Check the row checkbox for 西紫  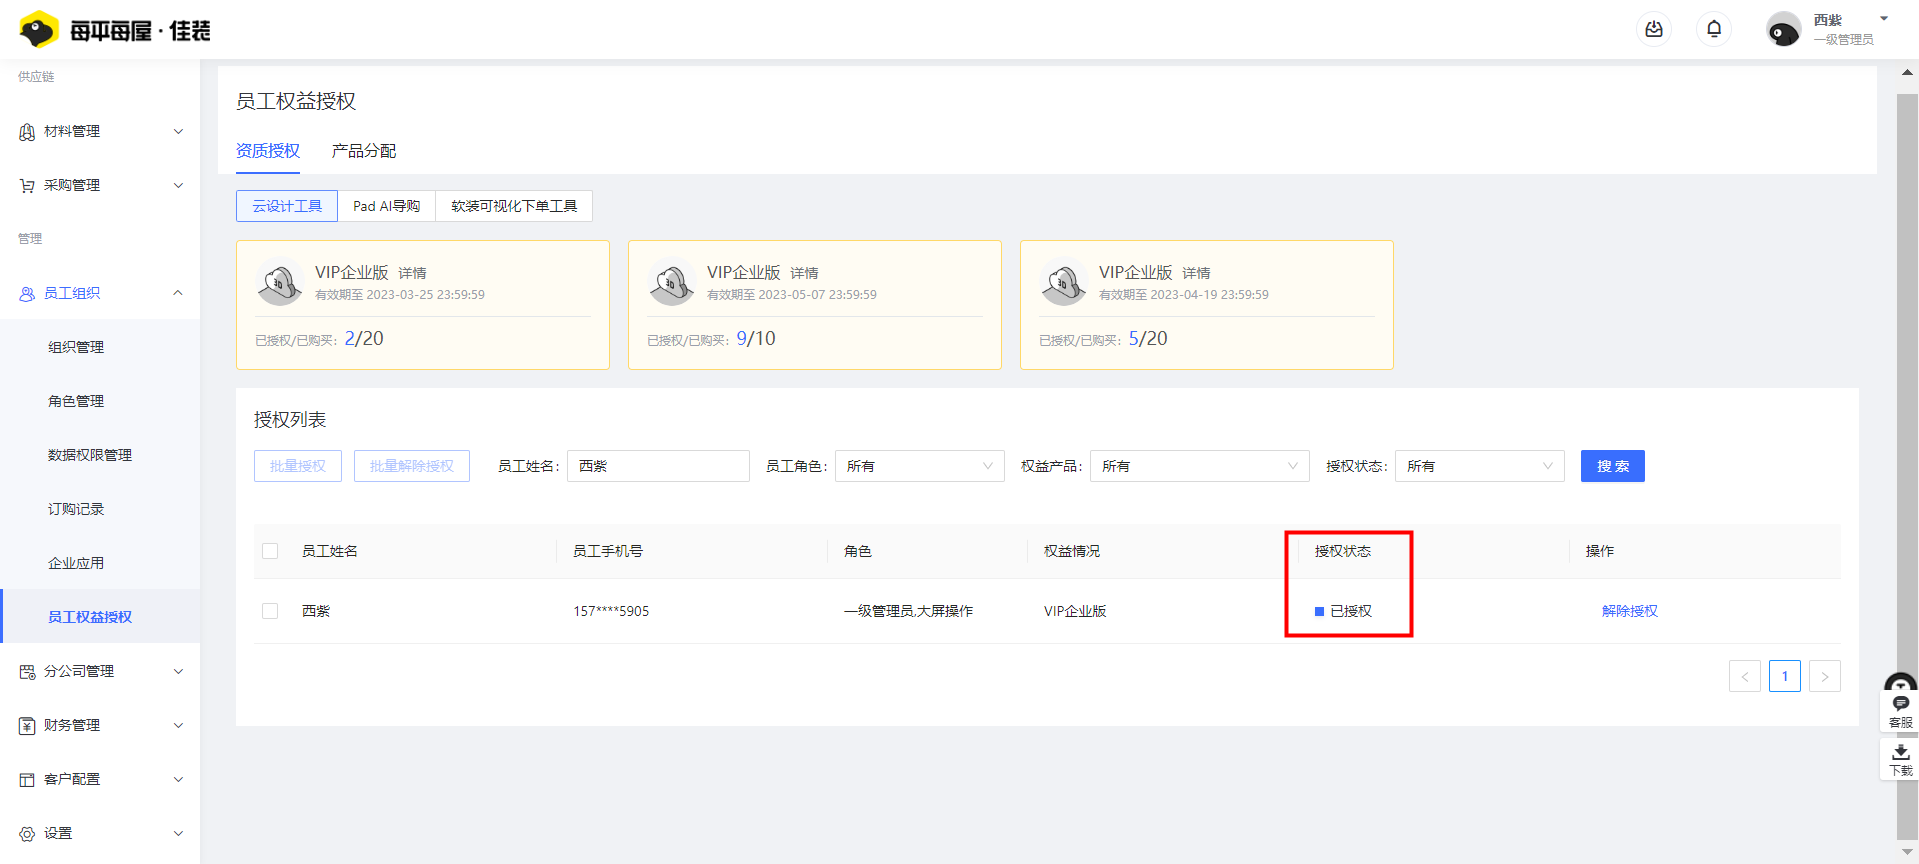(x=270, y=611)
